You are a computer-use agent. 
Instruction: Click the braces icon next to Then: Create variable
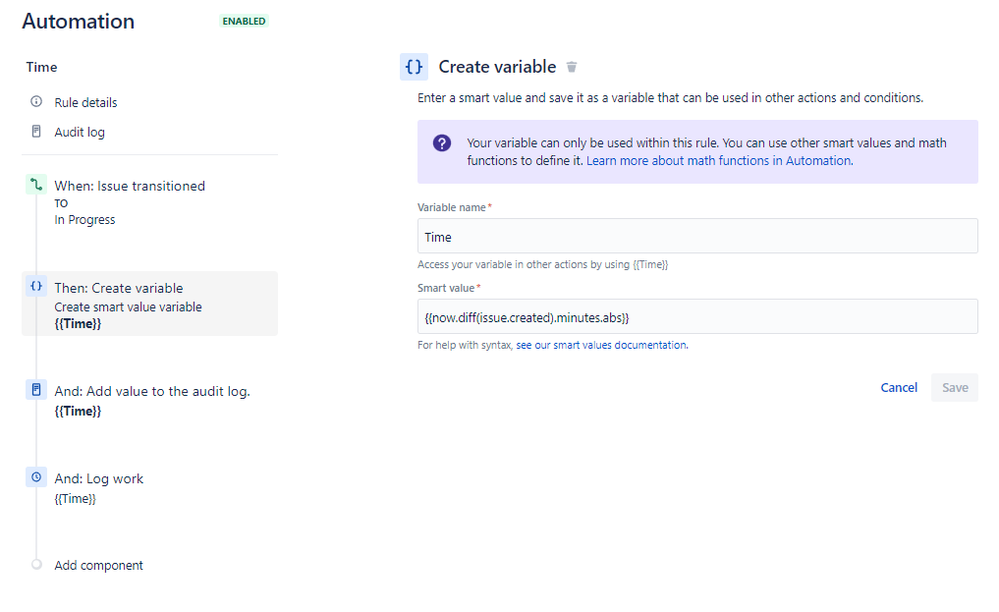35,287
